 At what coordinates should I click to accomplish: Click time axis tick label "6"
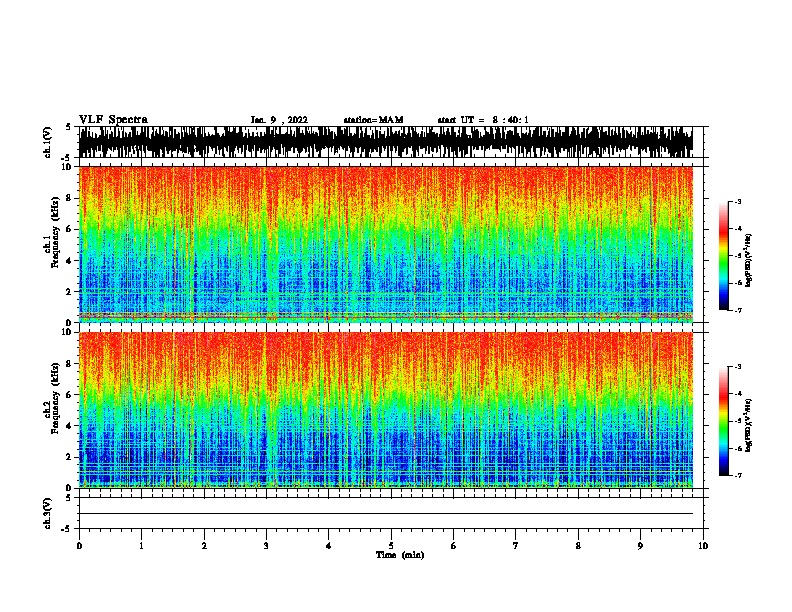point(454,546)
